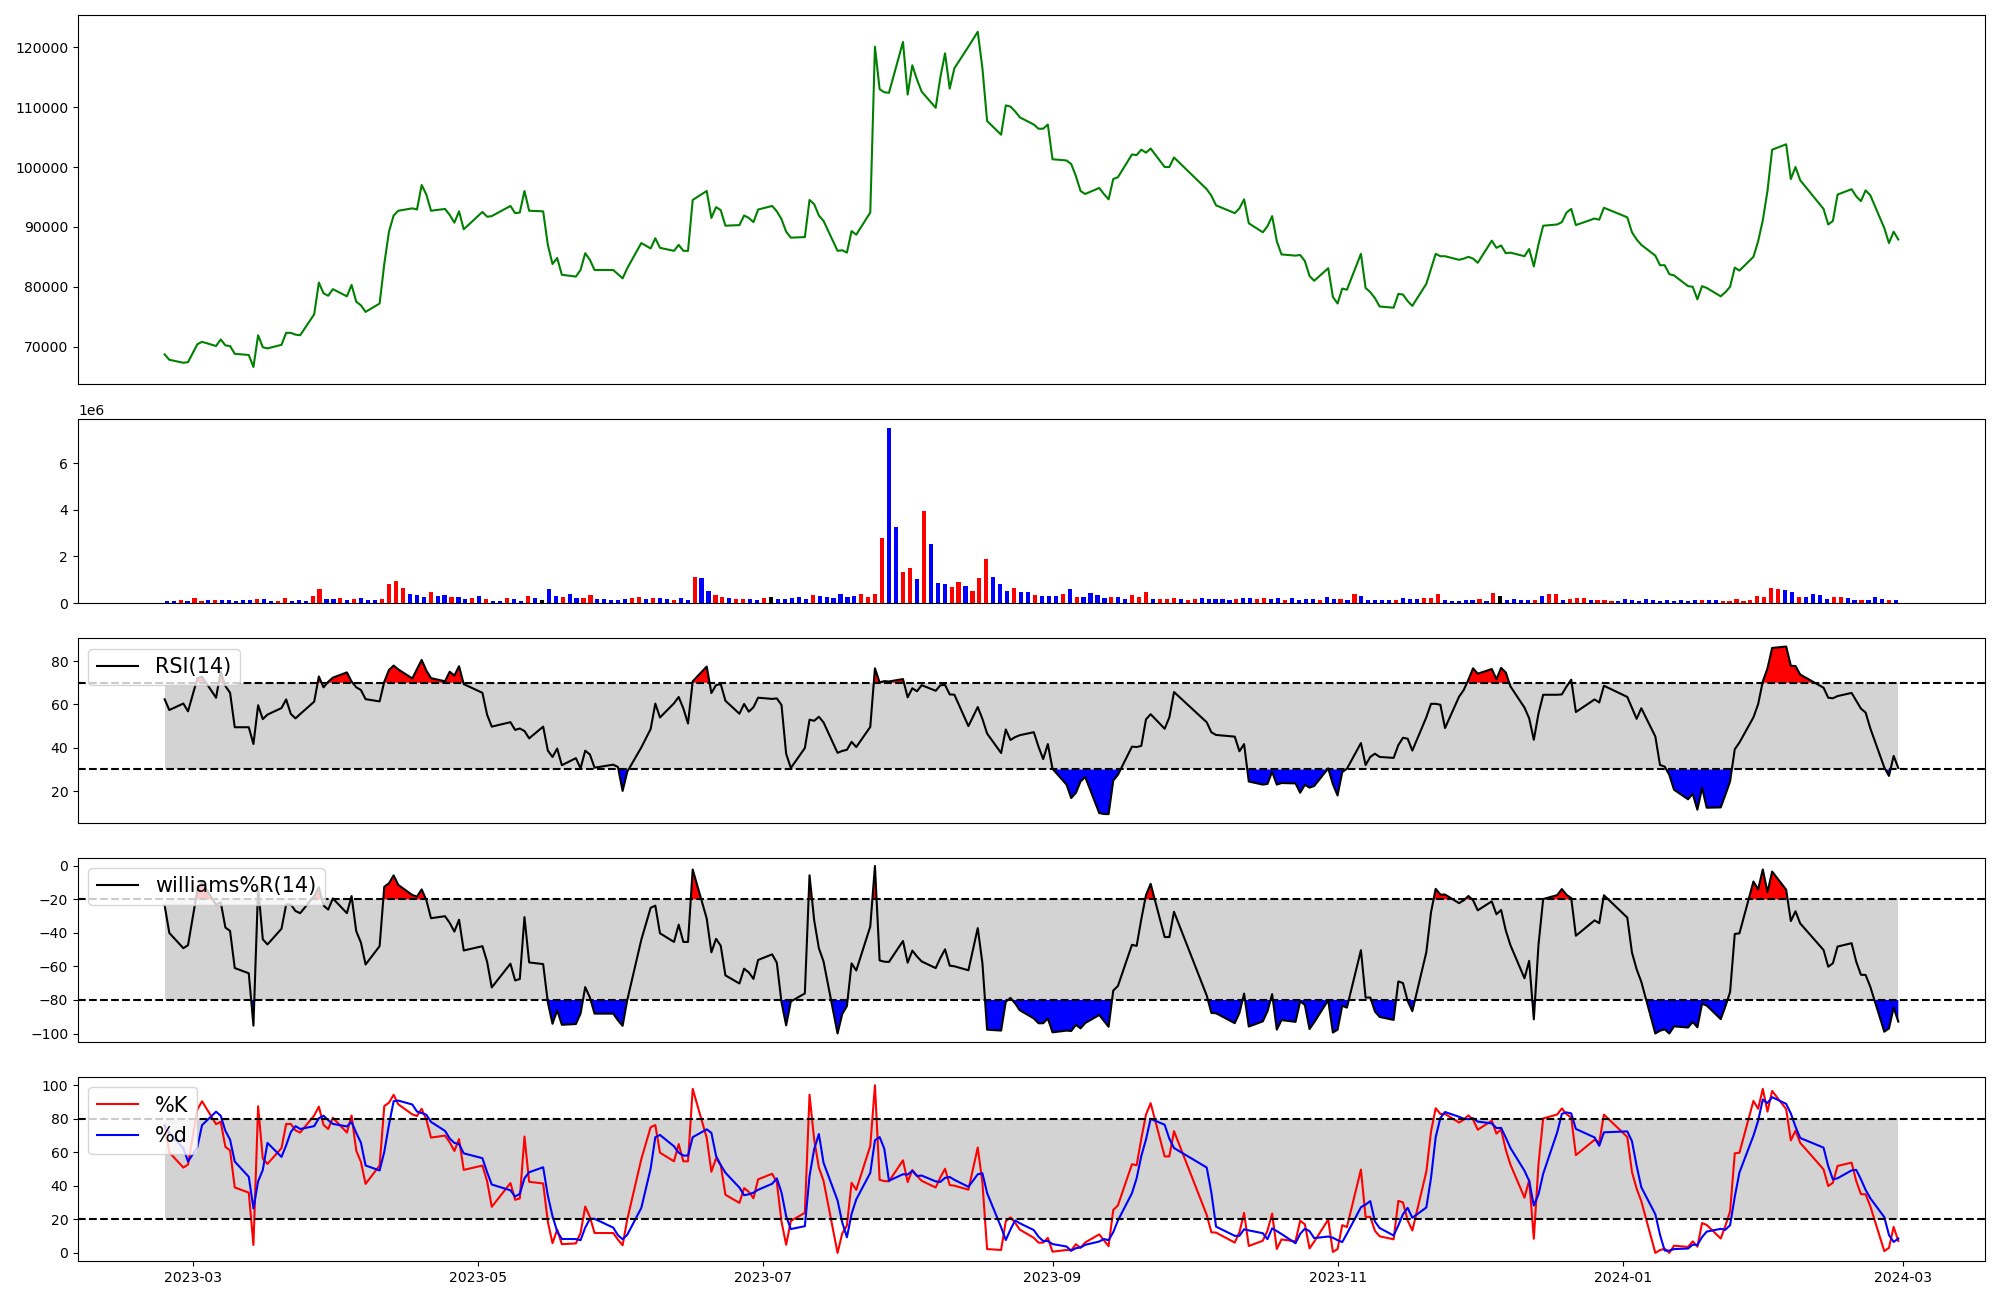Click the 2024-01 x-axis date label
Image resolution: width=2000 pixels, height=1300 pixels.
[x=1622, y=1277]
